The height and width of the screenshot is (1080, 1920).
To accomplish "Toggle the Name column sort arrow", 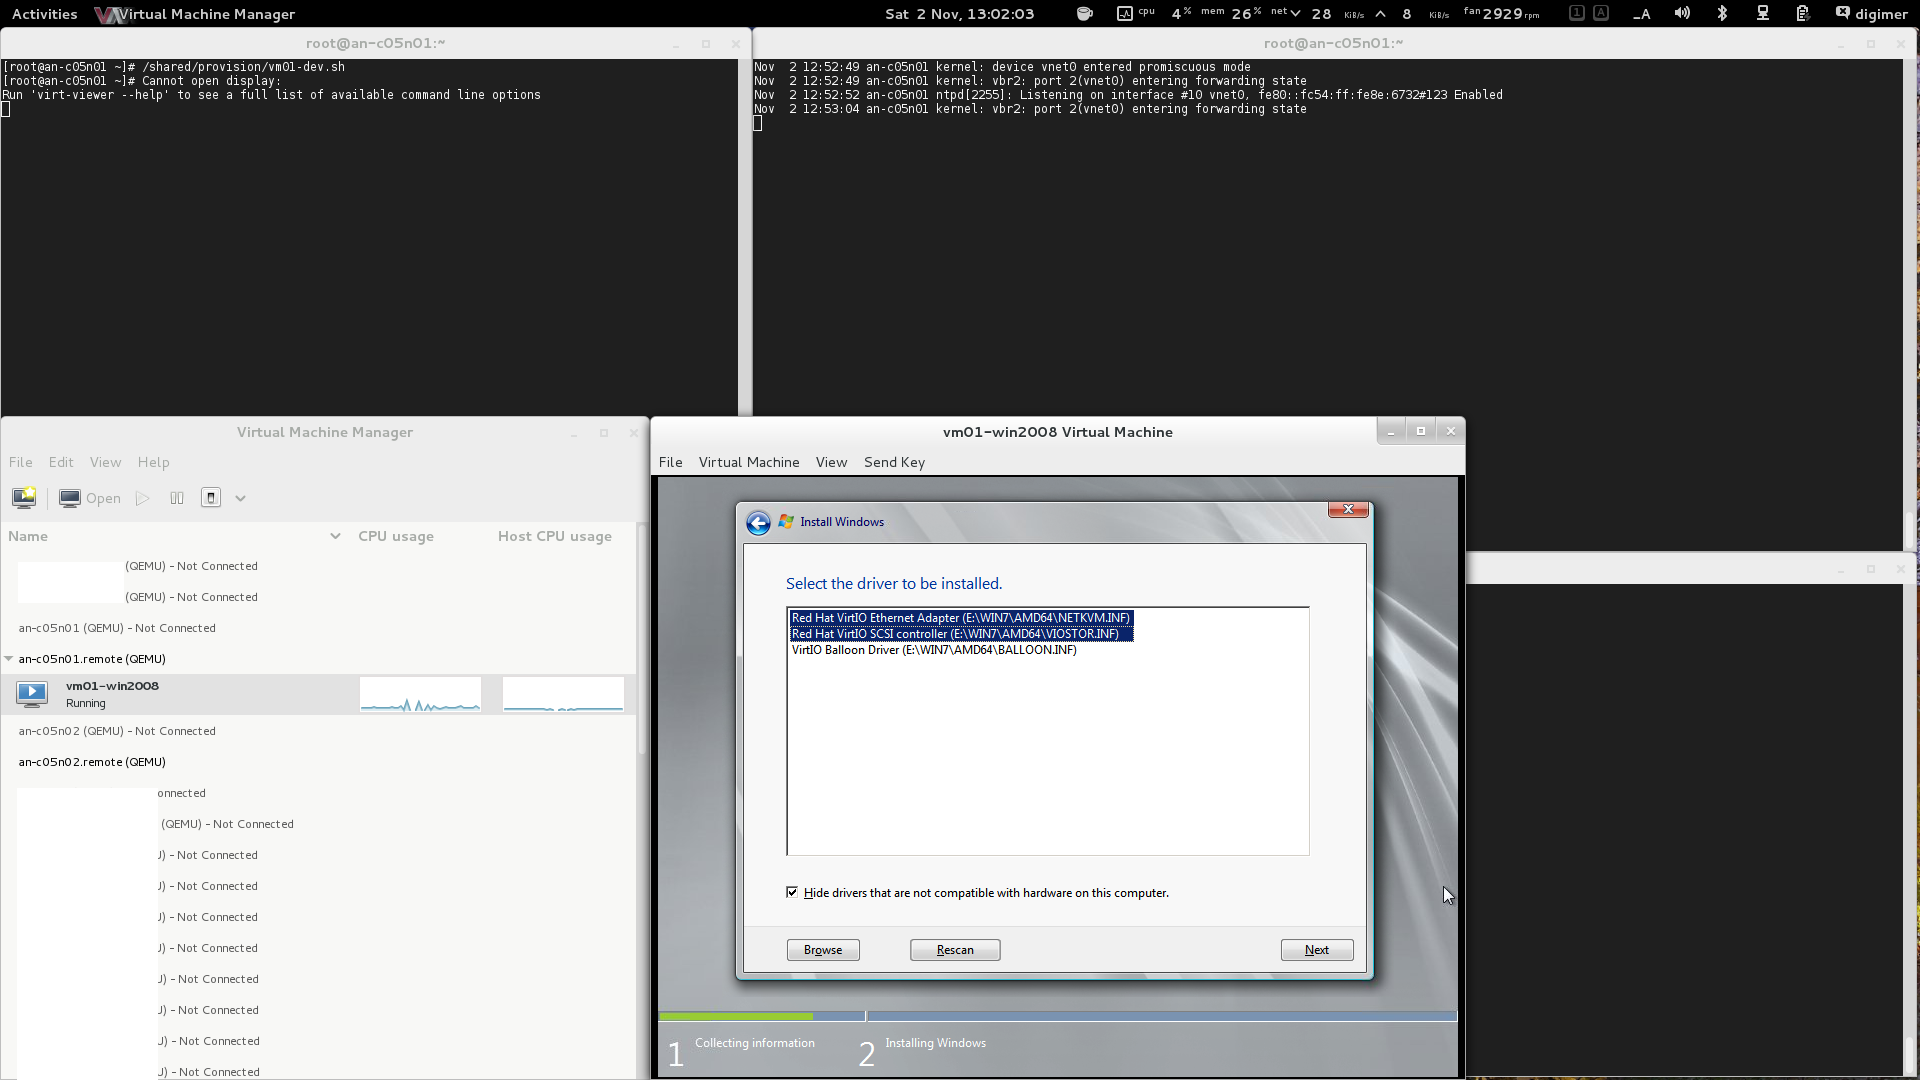I will click(x=335, y=536).
